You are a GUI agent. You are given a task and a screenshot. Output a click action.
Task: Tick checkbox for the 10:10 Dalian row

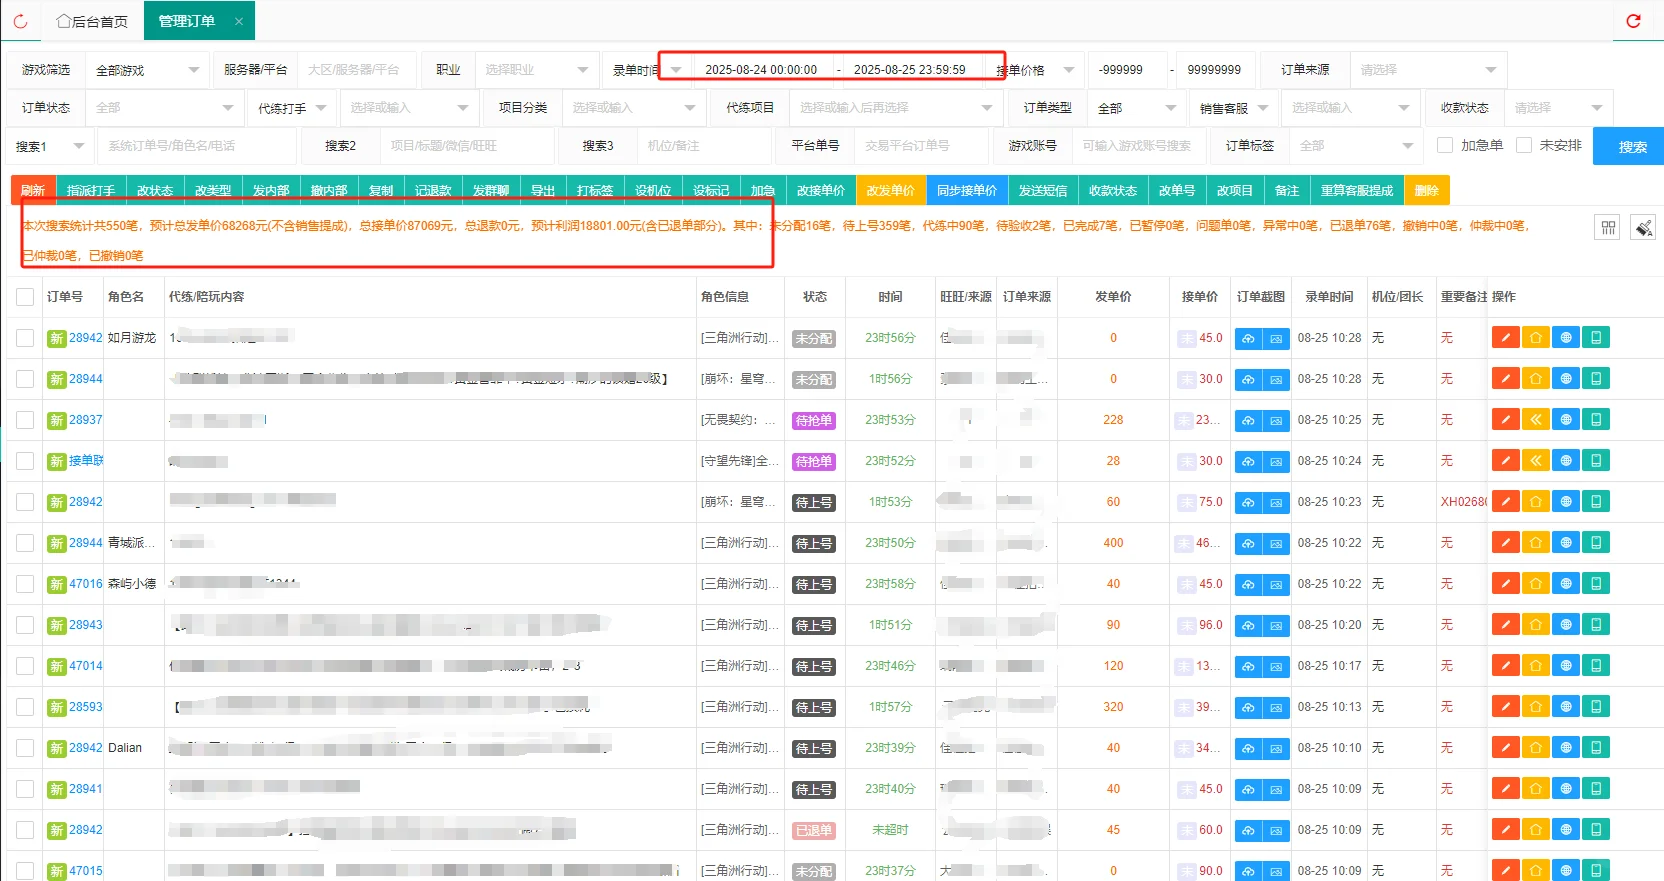tap(25, 748)
